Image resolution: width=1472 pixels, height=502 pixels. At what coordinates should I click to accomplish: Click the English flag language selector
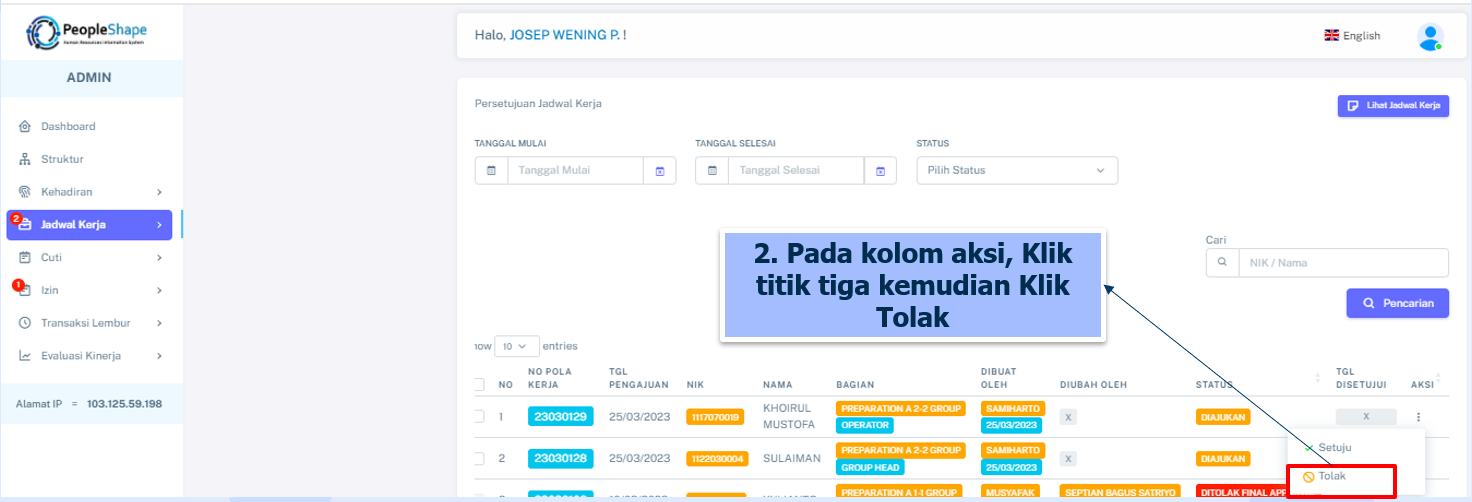pos(1352,36)
